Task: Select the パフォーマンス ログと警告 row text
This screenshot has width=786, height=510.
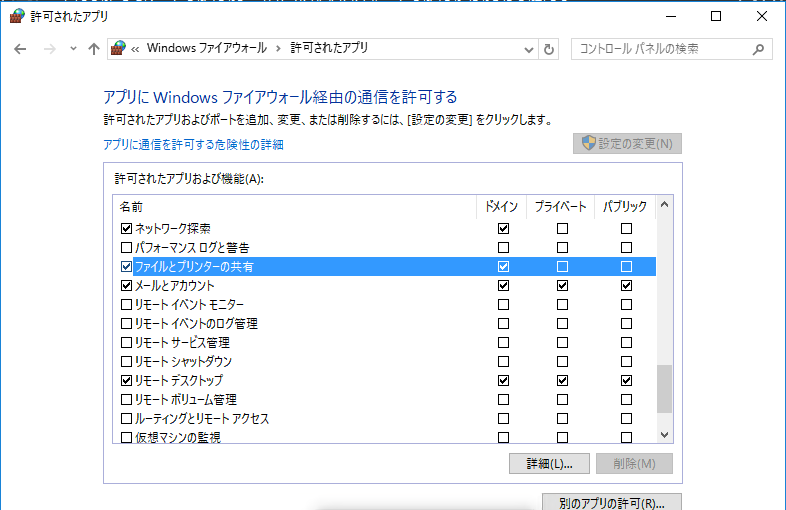Action: 192,248
